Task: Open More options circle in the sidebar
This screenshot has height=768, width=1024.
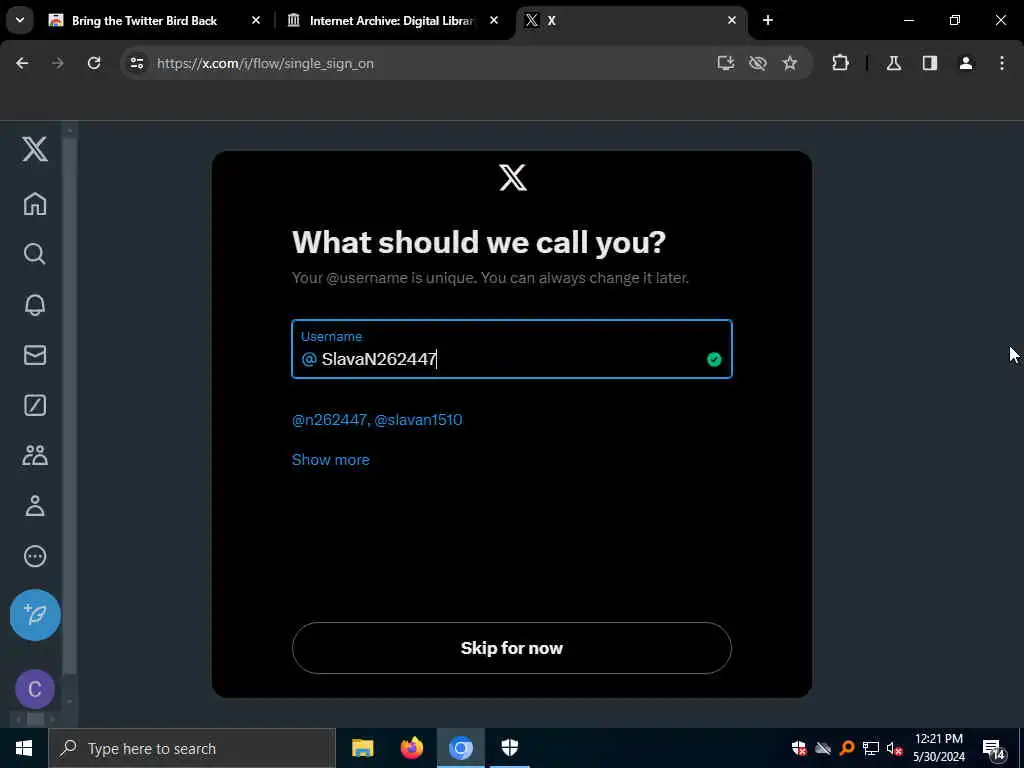Action: pyautogui.click(x=35, y=556)
